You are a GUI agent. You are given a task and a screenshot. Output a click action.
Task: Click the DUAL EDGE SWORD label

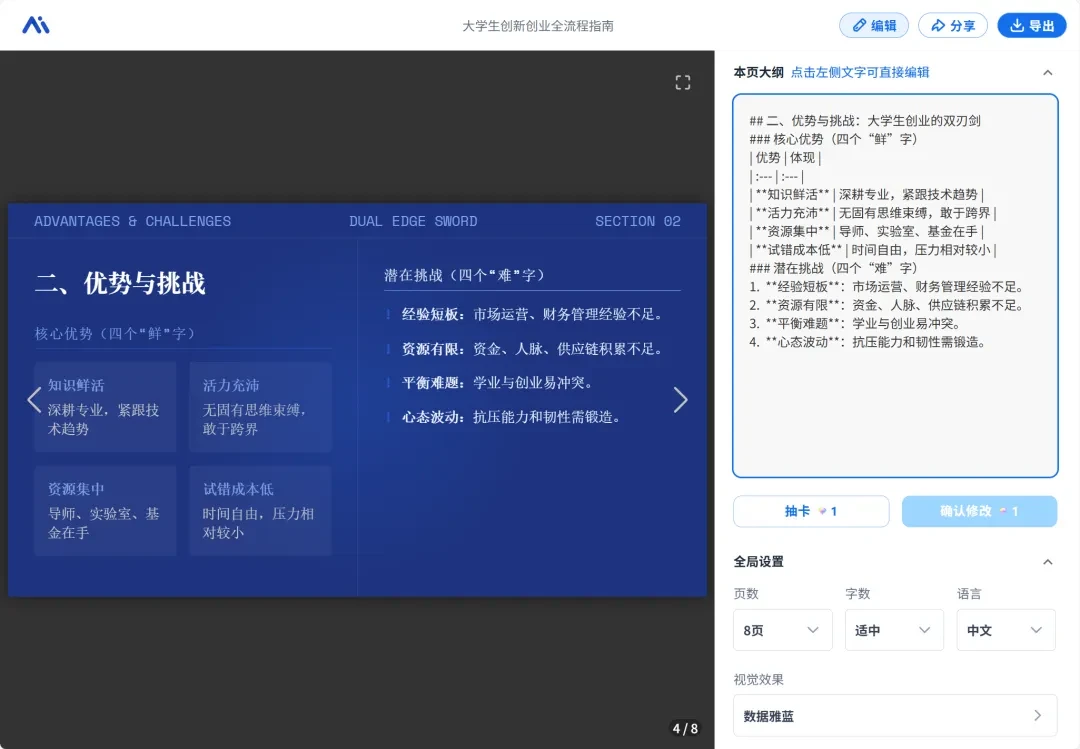tap(413, 221)
